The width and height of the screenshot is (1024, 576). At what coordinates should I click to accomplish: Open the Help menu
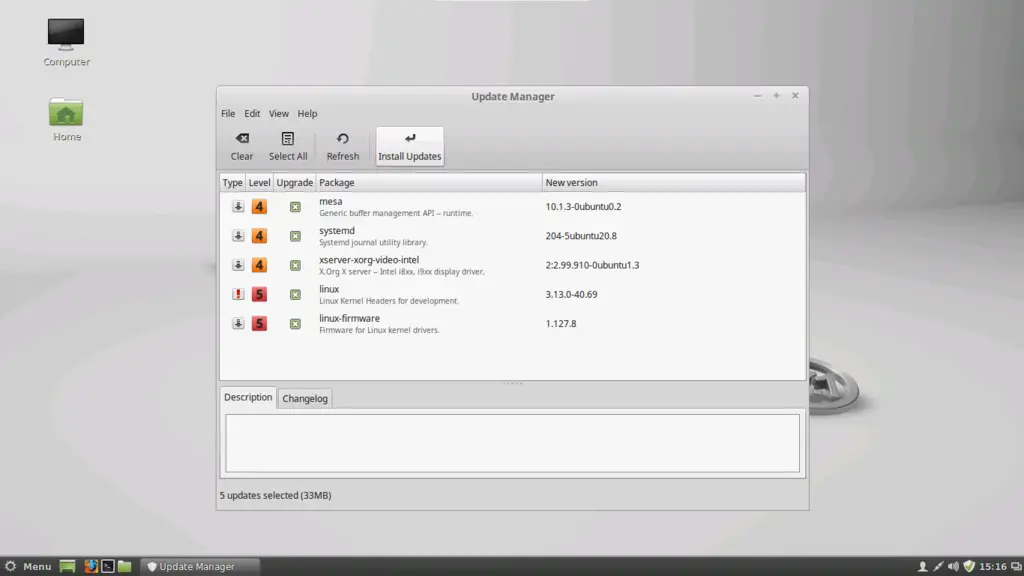pyautogui.click(x=307, y=114)
